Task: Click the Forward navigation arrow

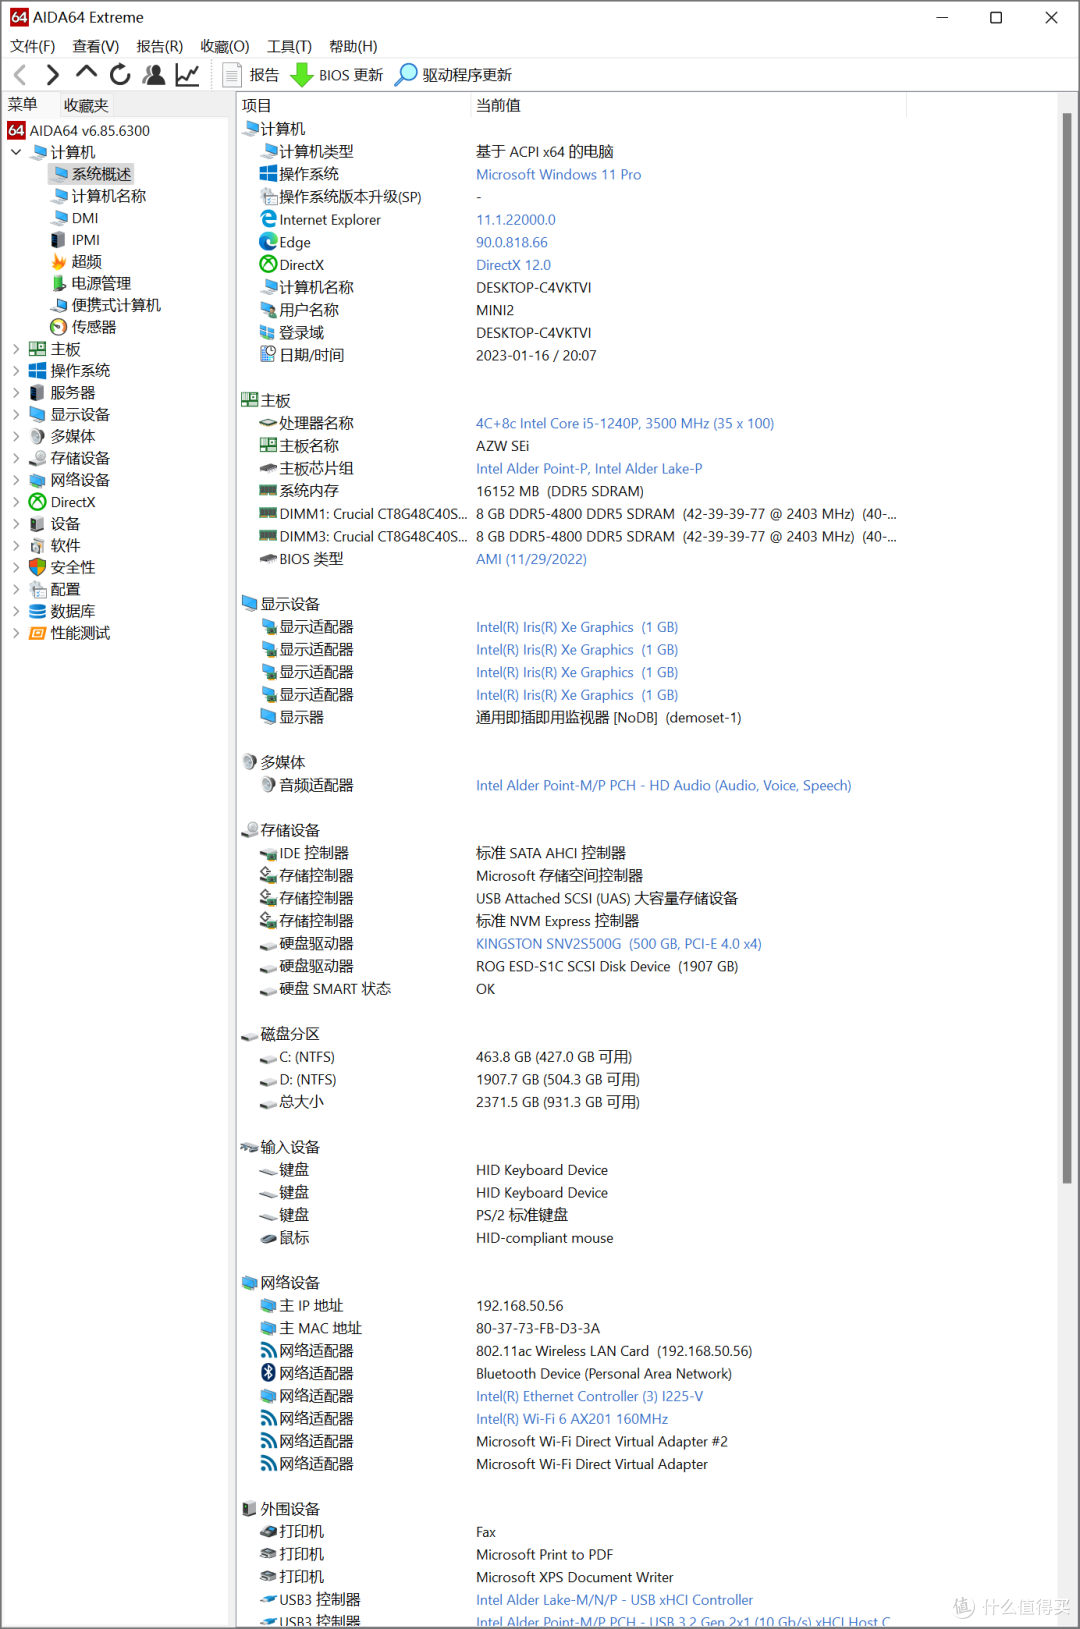Action: pos(53,74)
